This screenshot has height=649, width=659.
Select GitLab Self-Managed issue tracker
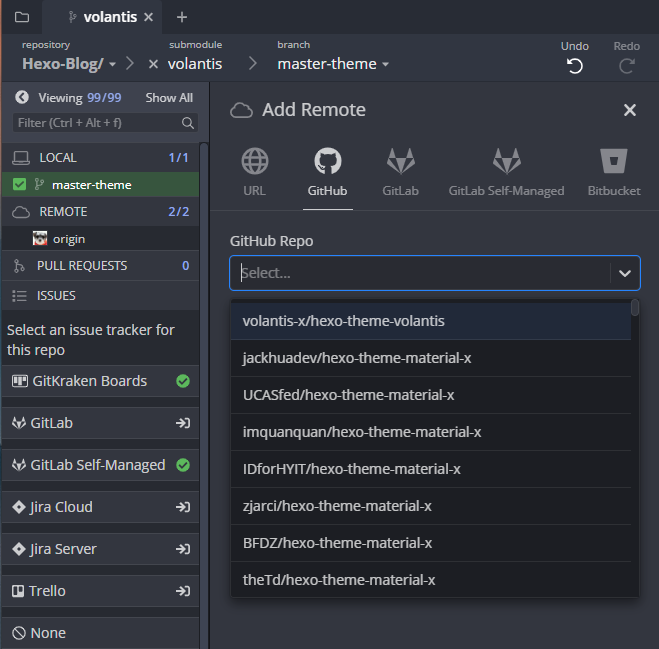pos(100,465)
